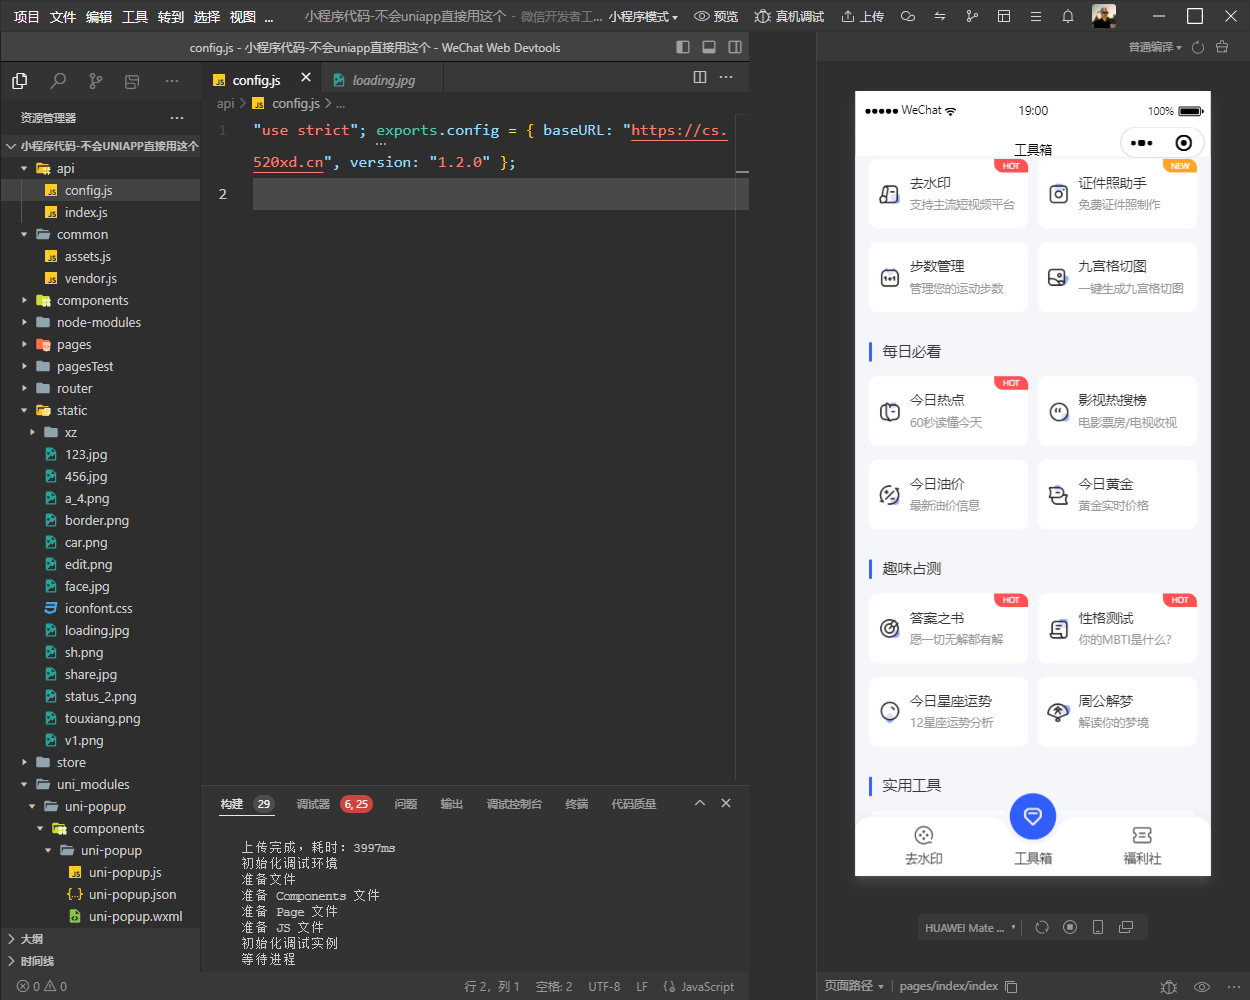Screen dimensions: 1250x1000
Task: Close the config.js editor tab
Action: [x=306, y=78]
